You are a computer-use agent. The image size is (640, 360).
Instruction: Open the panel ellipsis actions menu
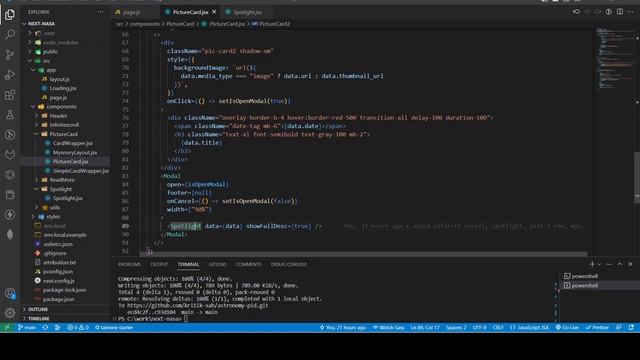(x=609, y=264)
